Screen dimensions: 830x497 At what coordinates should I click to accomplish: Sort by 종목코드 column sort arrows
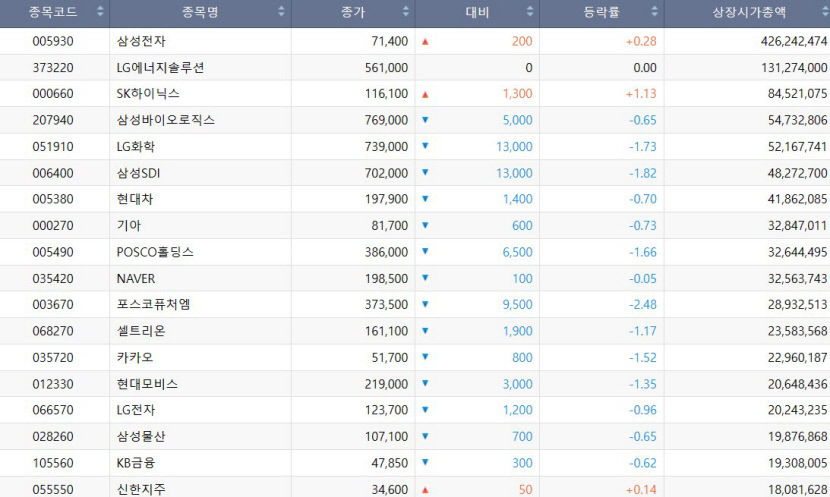100,11
